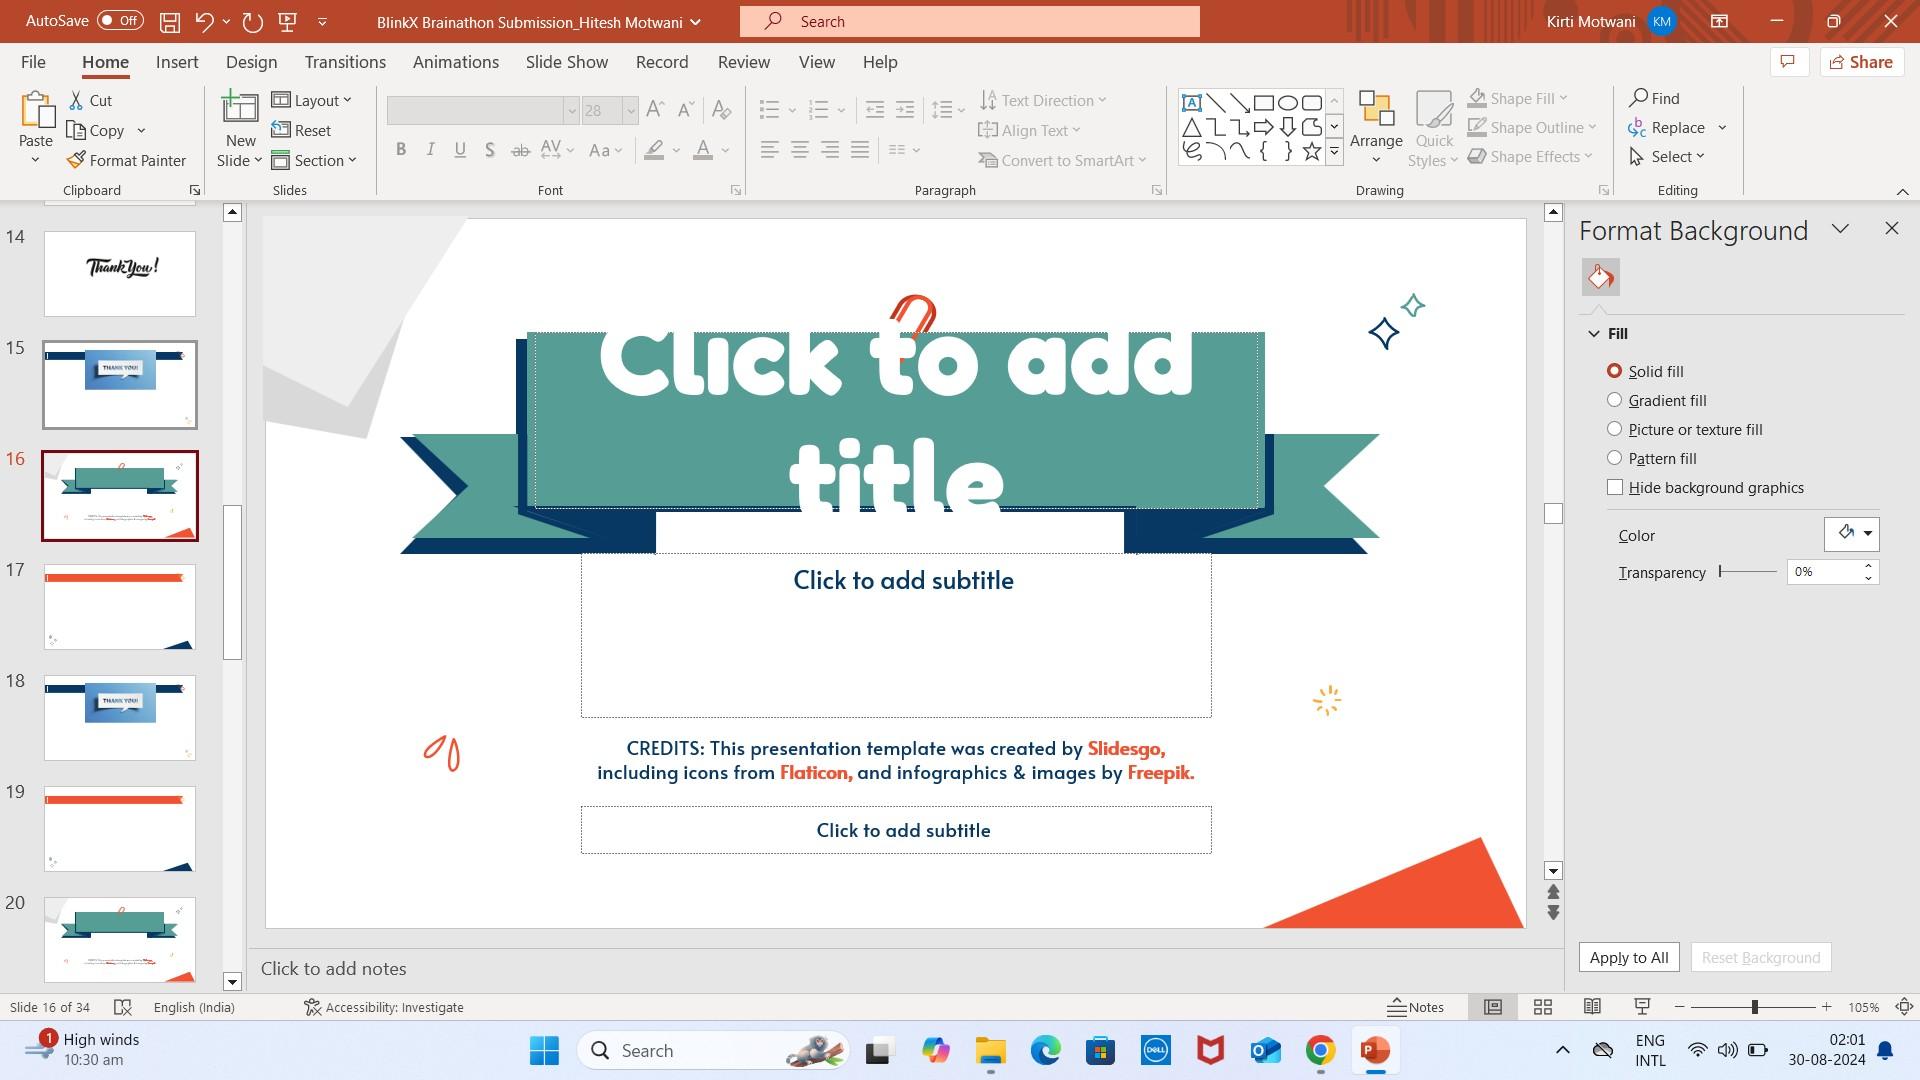This screenshot has height=1080, width=1920.
Task: Switch to the Transitions tab
Action: click(345, 62)
